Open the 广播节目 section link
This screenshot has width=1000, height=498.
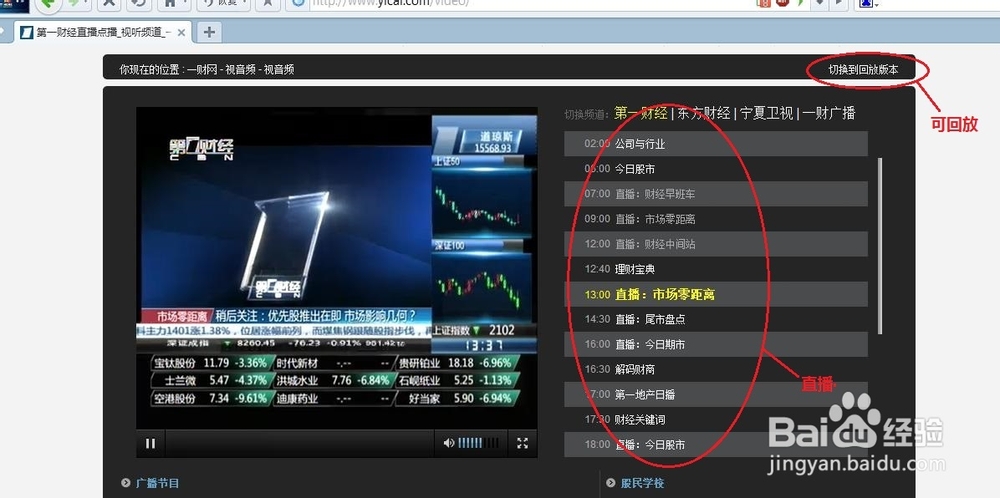[x=157, y=483]
